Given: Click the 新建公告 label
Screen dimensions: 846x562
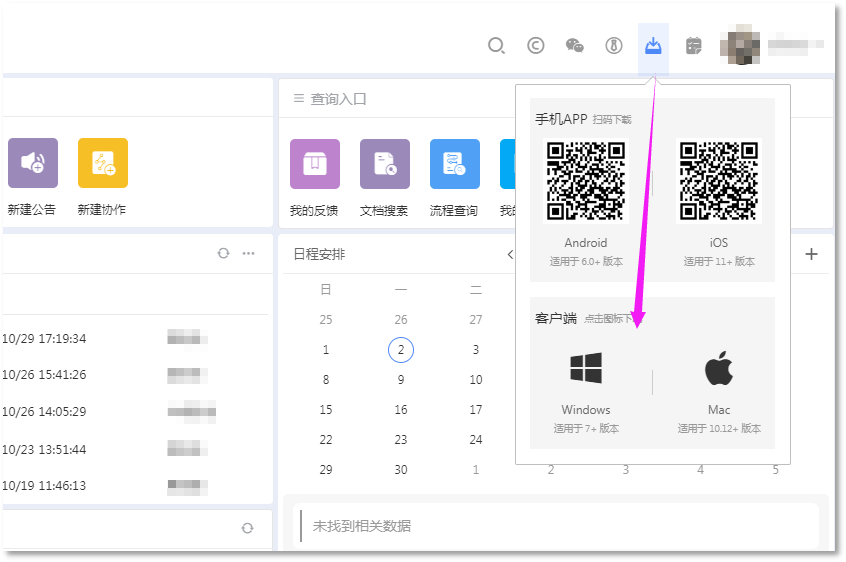Looking at the screenshot, I should point(32,210).
